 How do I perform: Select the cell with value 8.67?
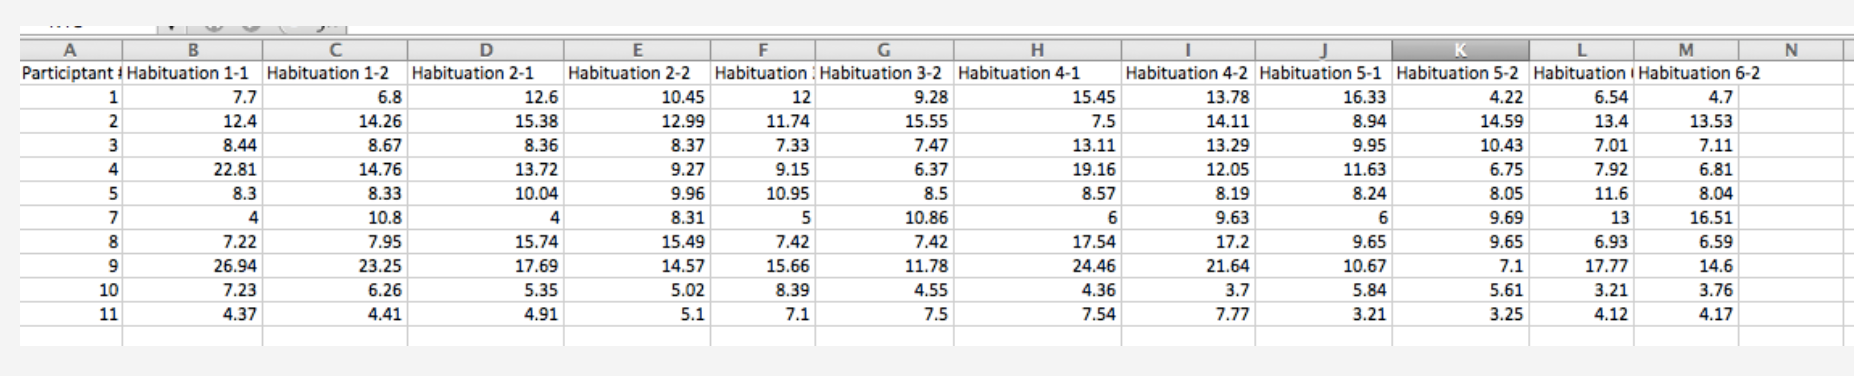click(335, 145)
